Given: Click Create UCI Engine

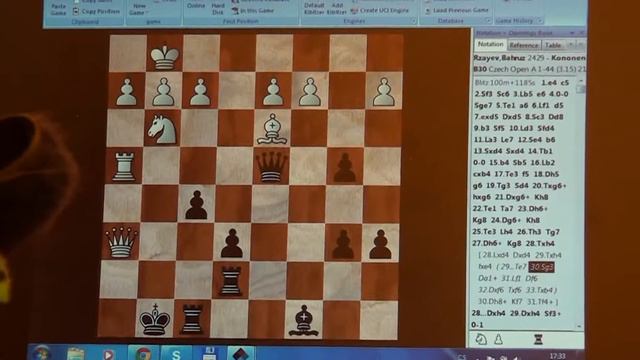Looking at the screenshot, I should coord(380,11).
